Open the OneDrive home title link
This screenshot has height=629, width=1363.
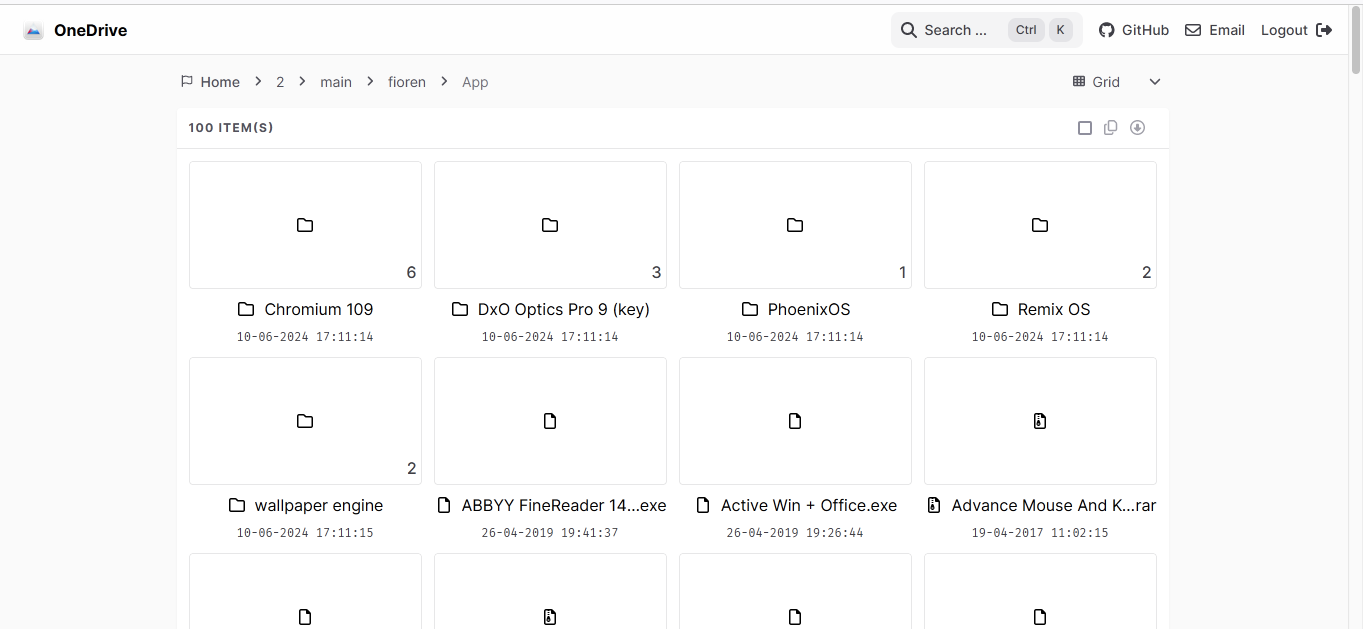tap(90, 31)
